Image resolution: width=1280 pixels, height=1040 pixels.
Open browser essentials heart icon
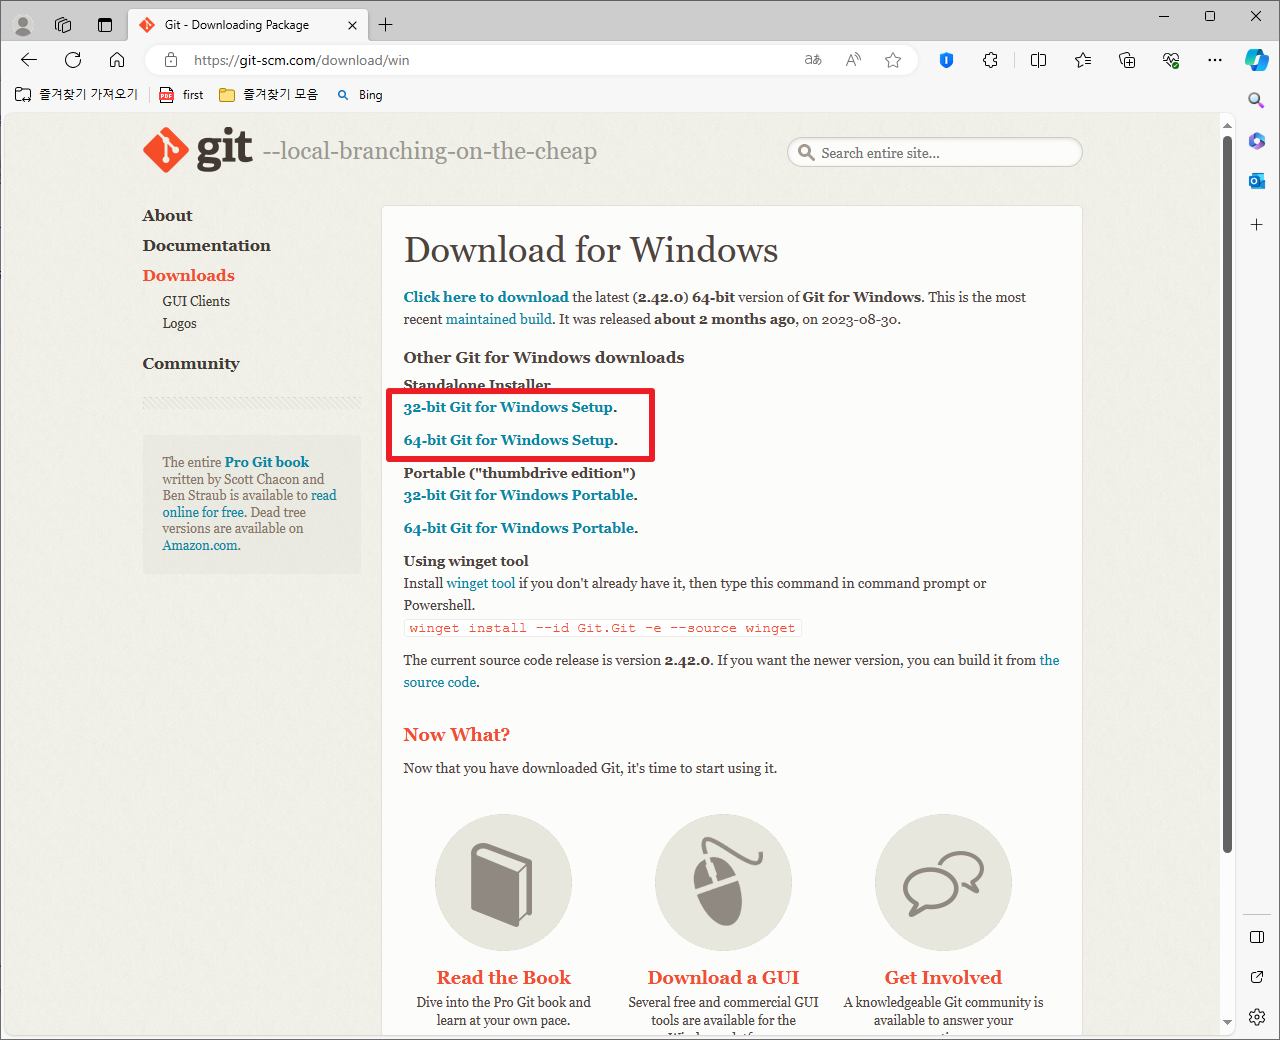pyautogui.click(x=1171, y=60)
